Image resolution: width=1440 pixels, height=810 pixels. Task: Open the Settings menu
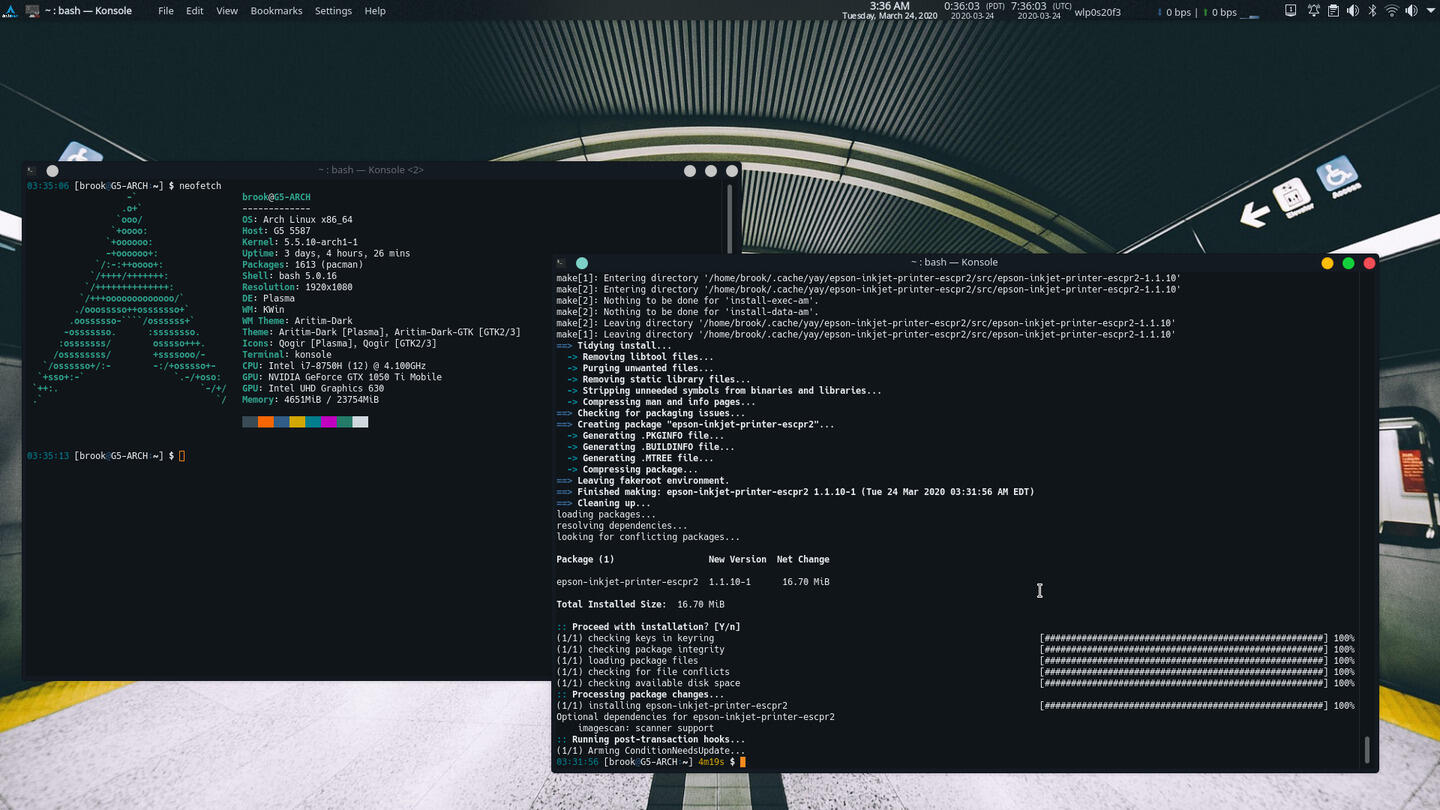point(333,11)
